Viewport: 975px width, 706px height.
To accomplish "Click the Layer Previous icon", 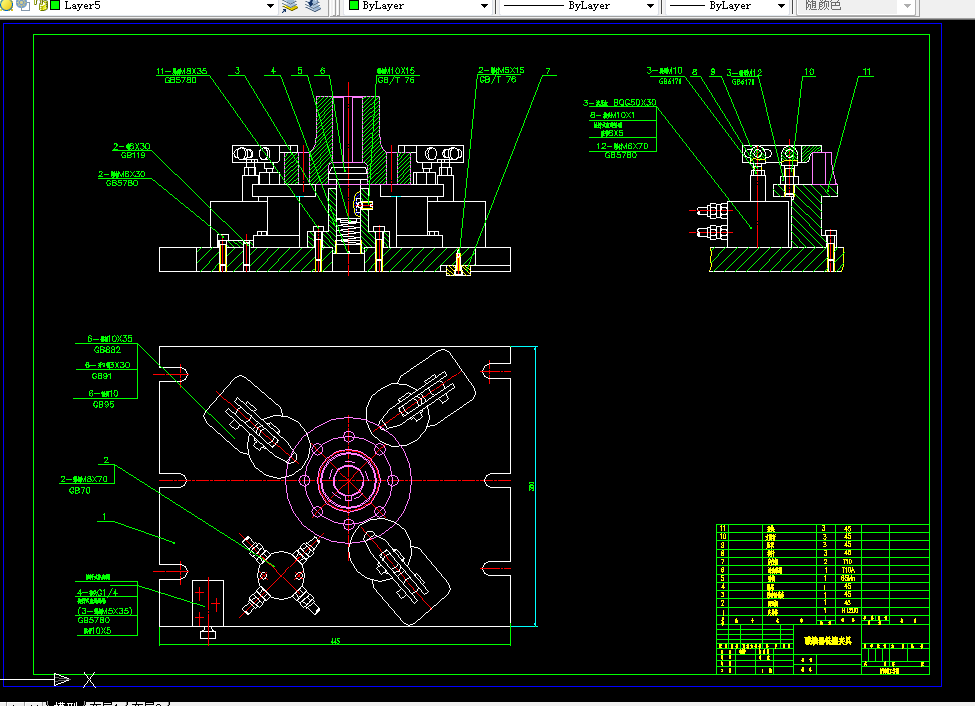I will 313,6.
